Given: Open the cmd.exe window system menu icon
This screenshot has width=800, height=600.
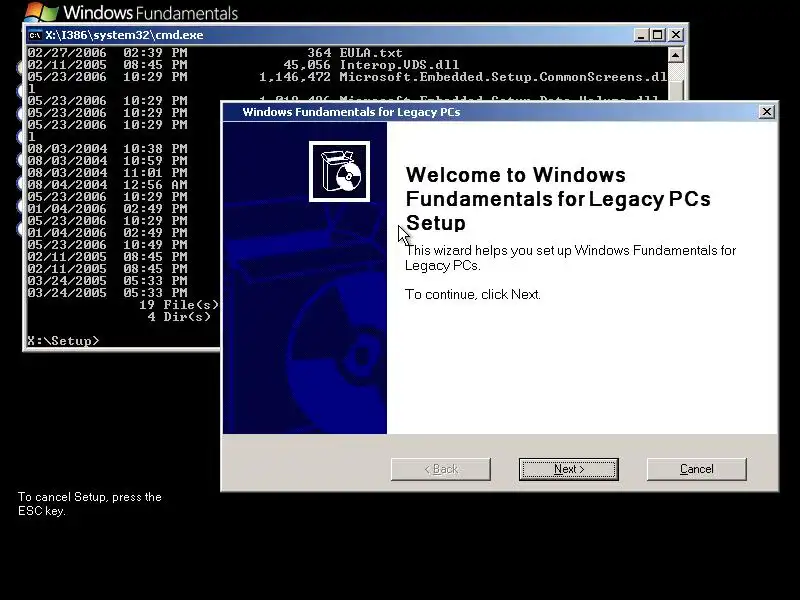Looking at the screenshot, I should (35, 35).
